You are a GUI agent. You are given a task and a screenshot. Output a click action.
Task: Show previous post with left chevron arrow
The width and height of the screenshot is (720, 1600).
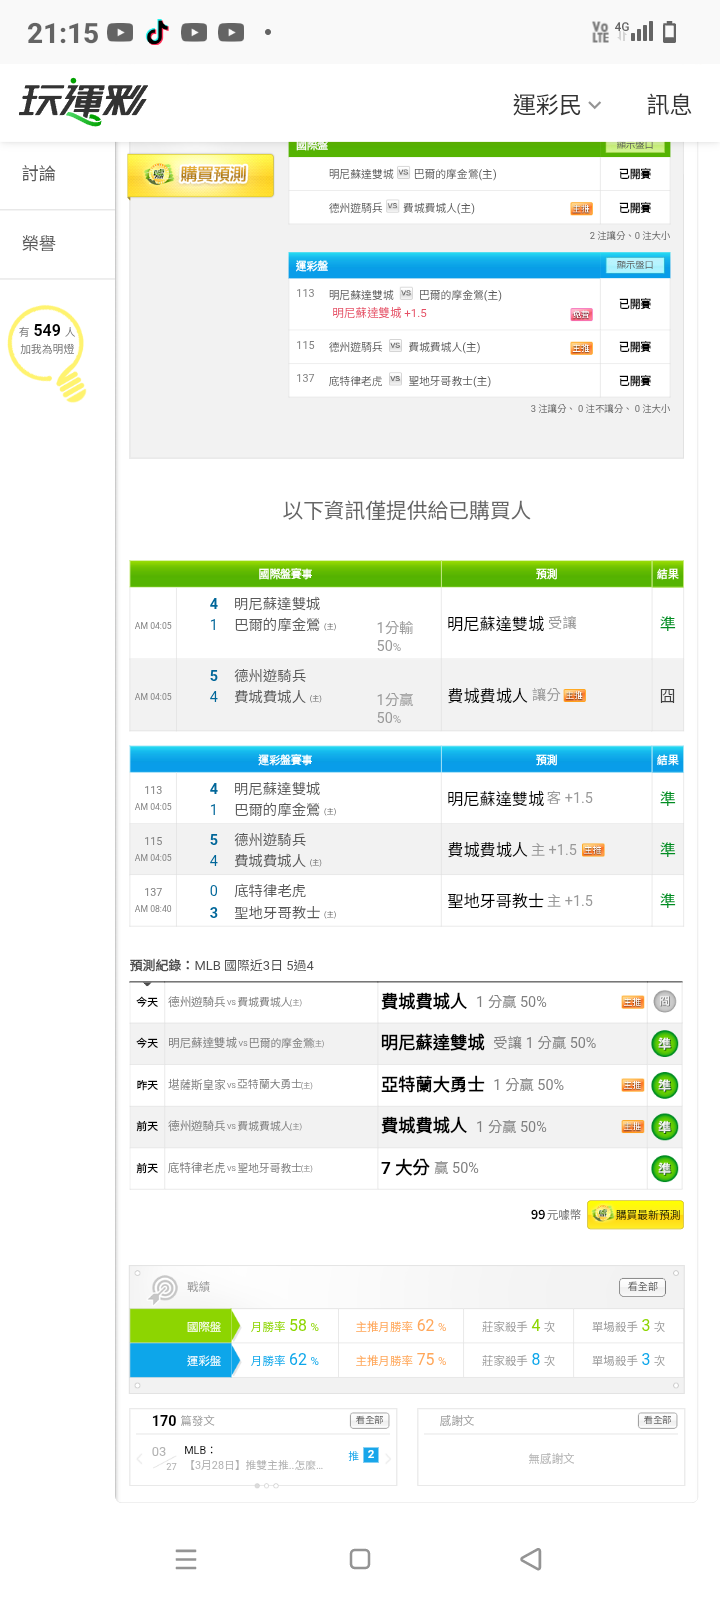(x=139, y=1458)
